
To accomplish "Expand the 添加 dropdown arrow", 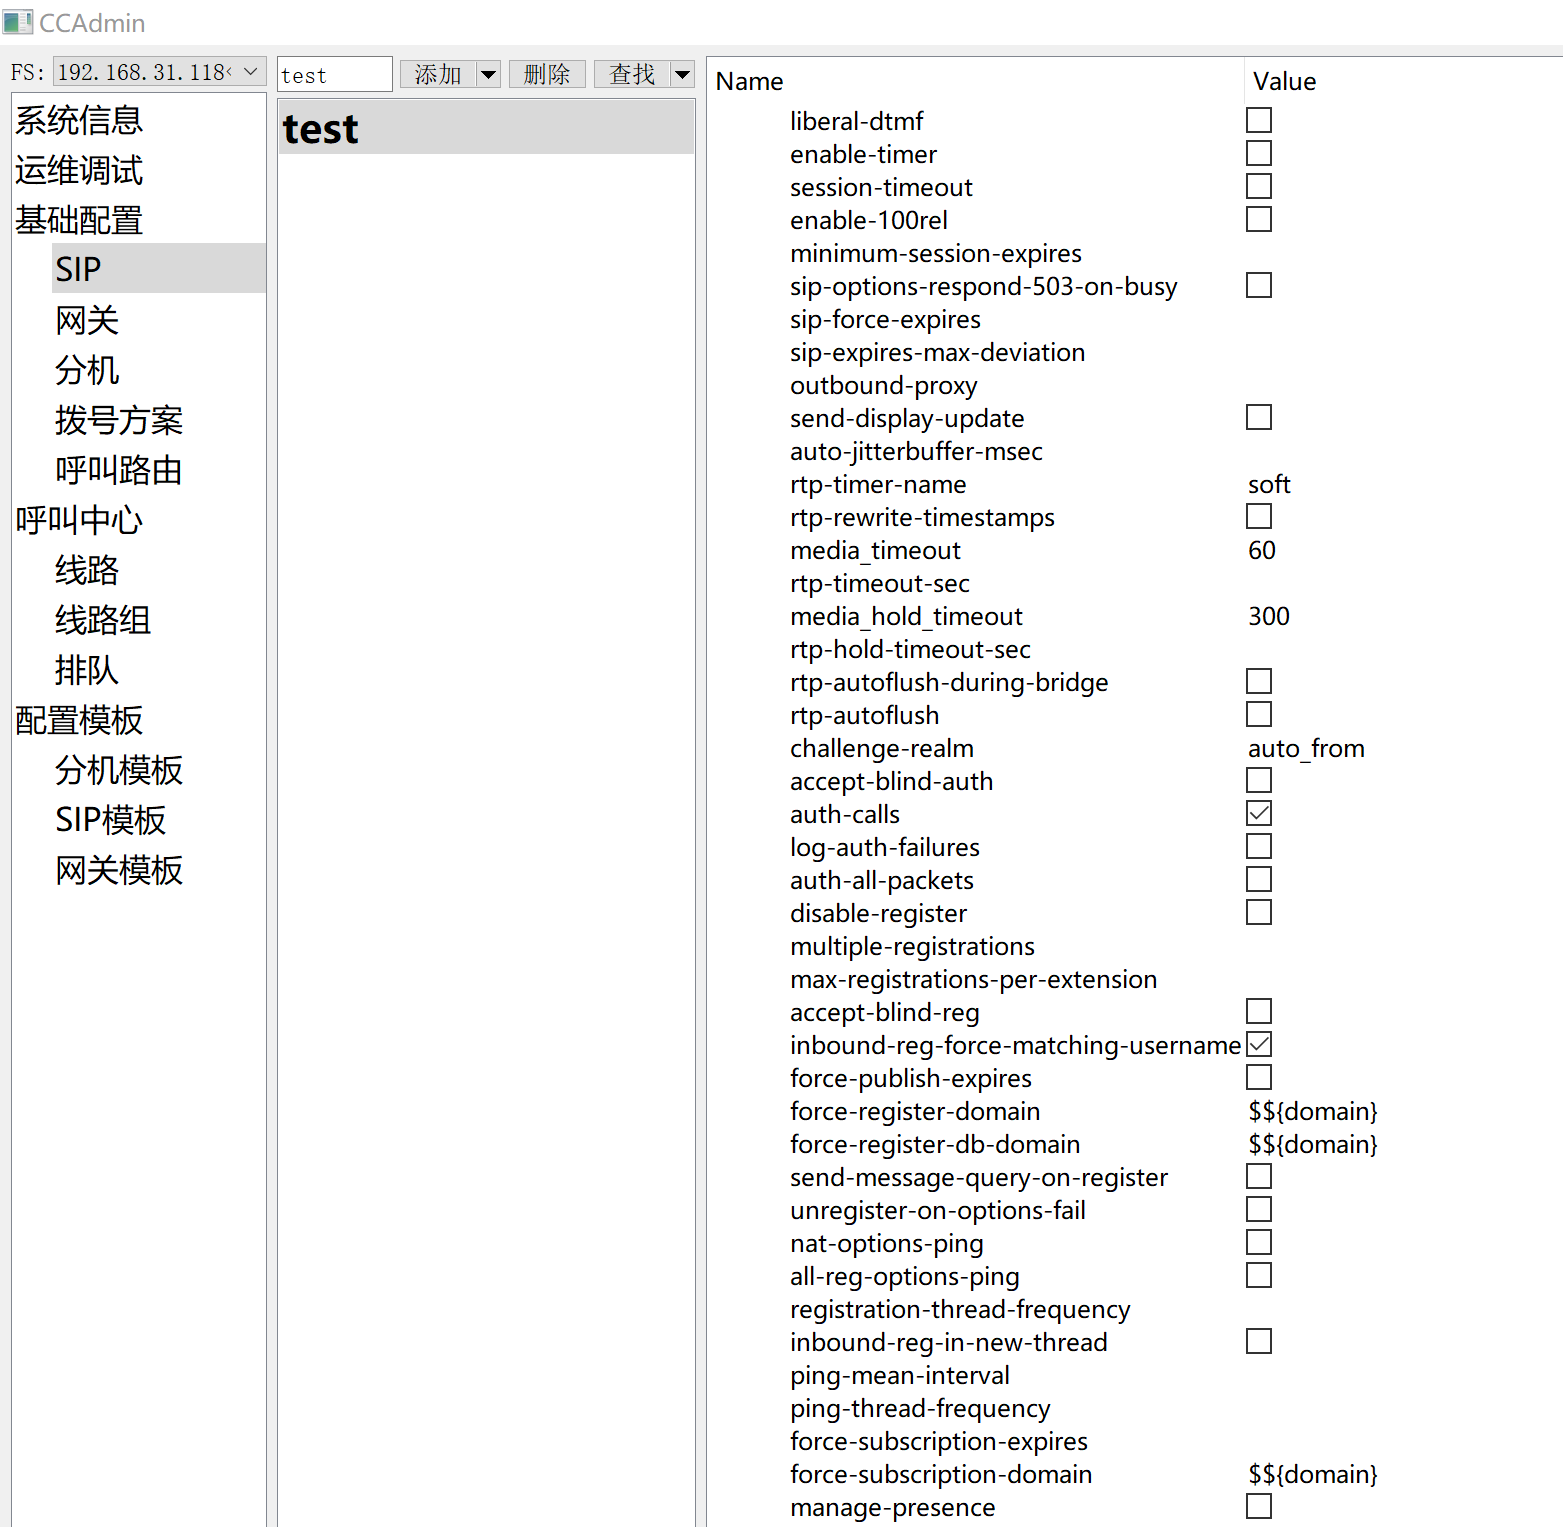I will 488,74.
